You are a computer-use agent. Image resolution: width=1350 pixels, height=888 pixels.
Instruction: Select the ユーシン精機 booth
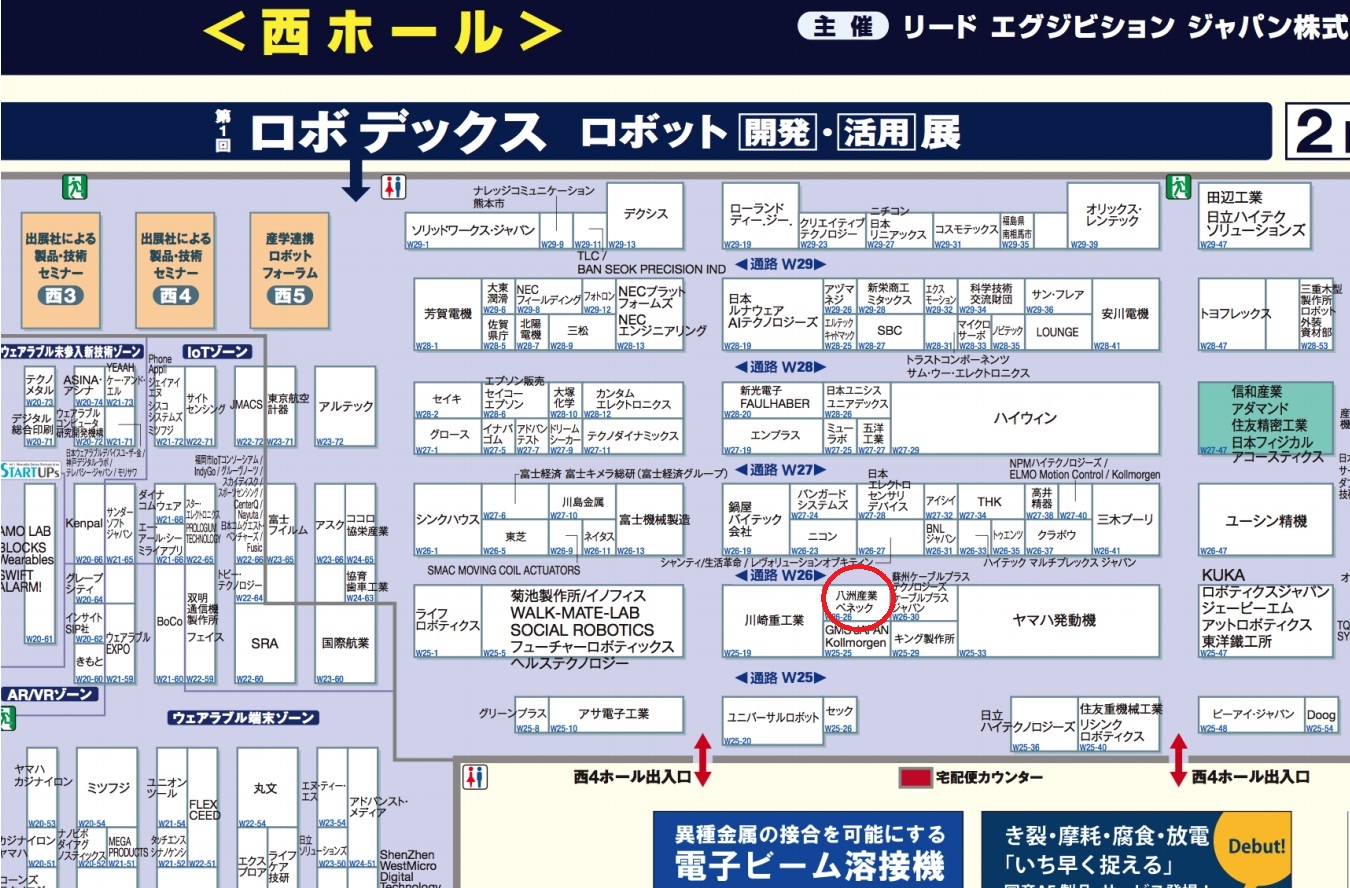pyautogui.click(x=1266, y=521)
